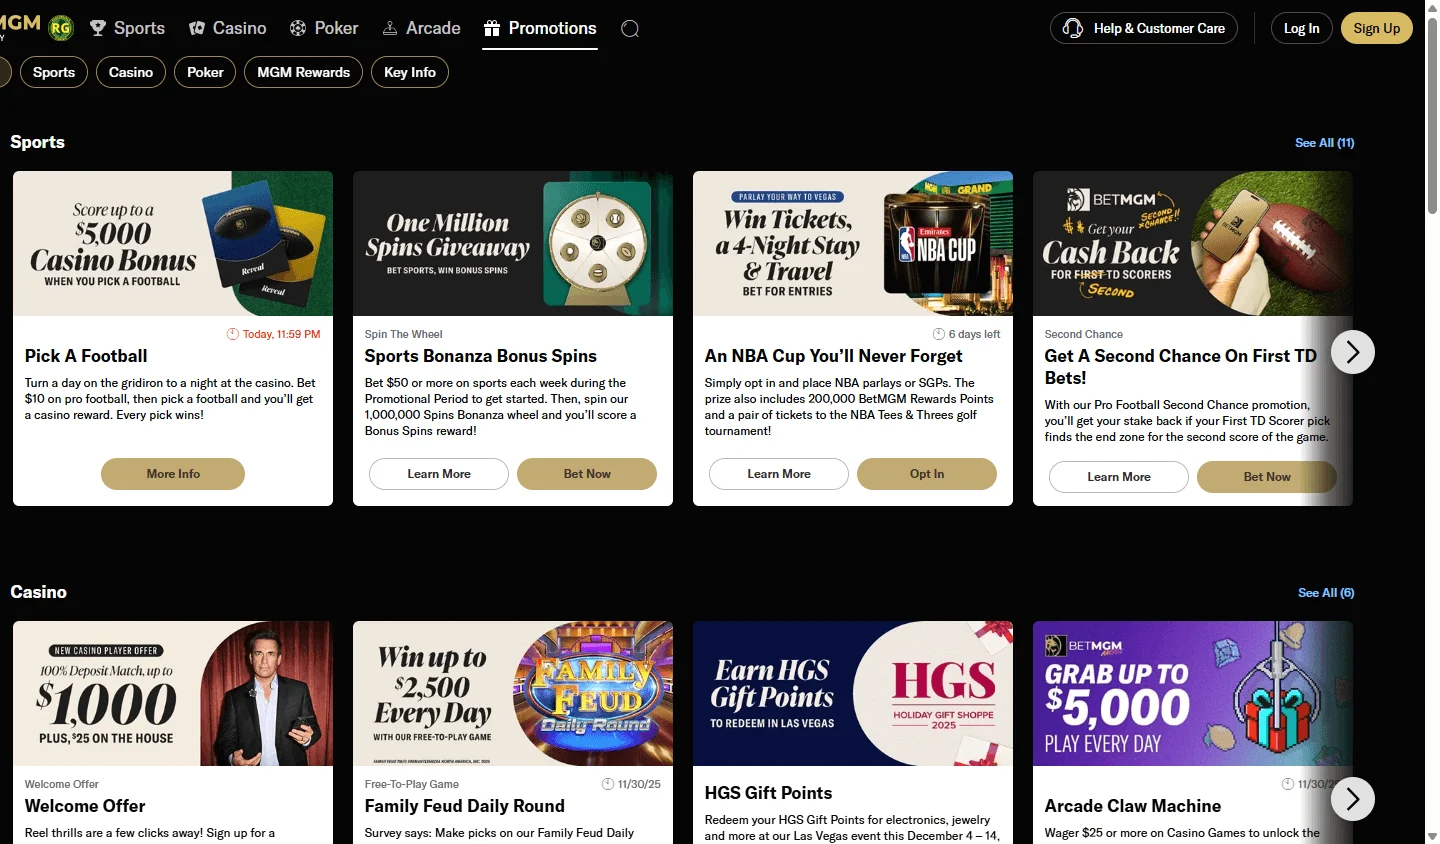This screenshot has height=844, width=1440.
Task: Open the Family Feud Daily Round banner
Action: pyautogui.click(x=513, y=694)
